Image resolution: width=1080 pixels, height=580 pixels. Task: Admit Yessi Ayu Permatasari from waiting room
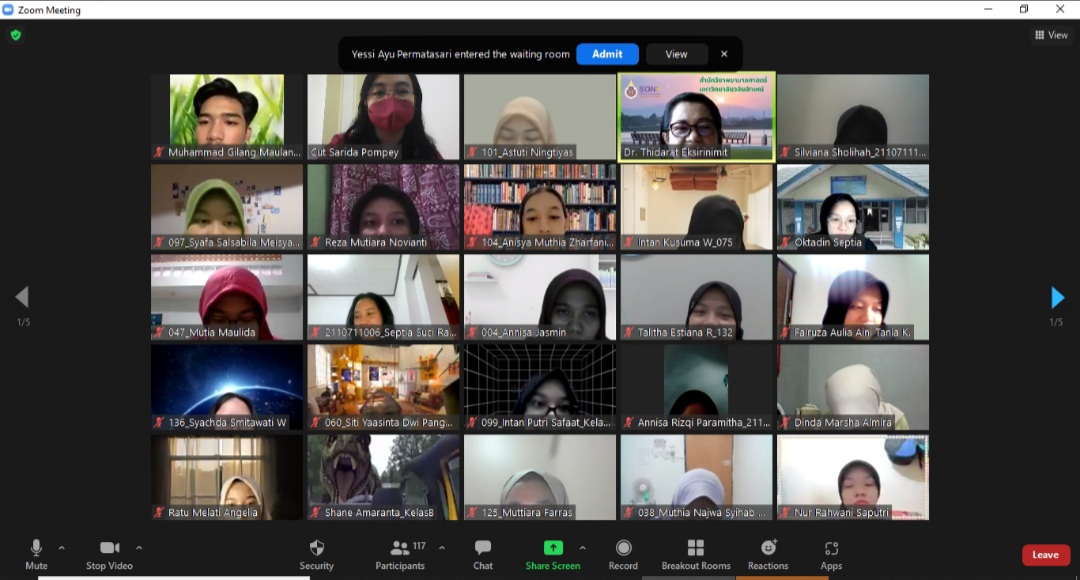[607, 54]
